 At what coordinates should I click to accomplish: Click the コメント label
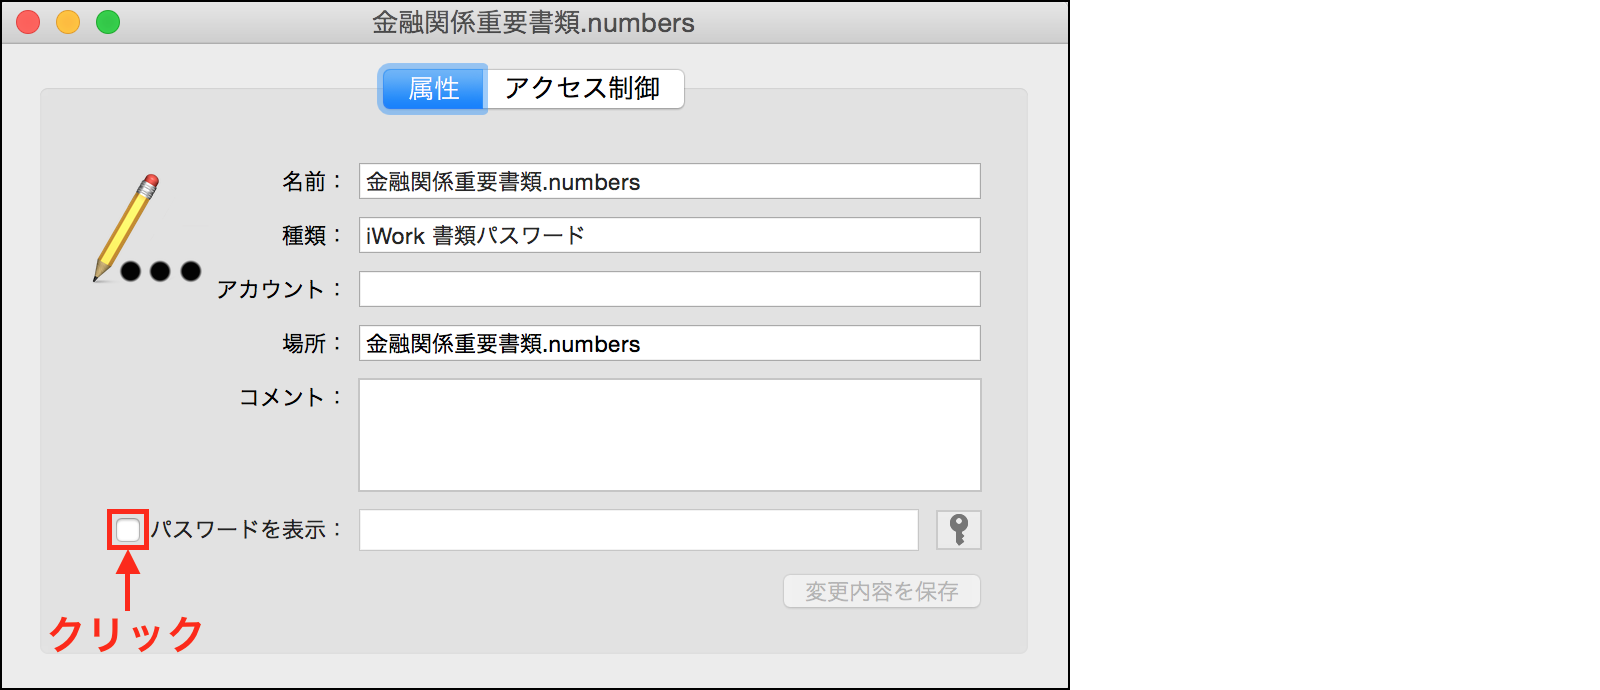point(283,398)
